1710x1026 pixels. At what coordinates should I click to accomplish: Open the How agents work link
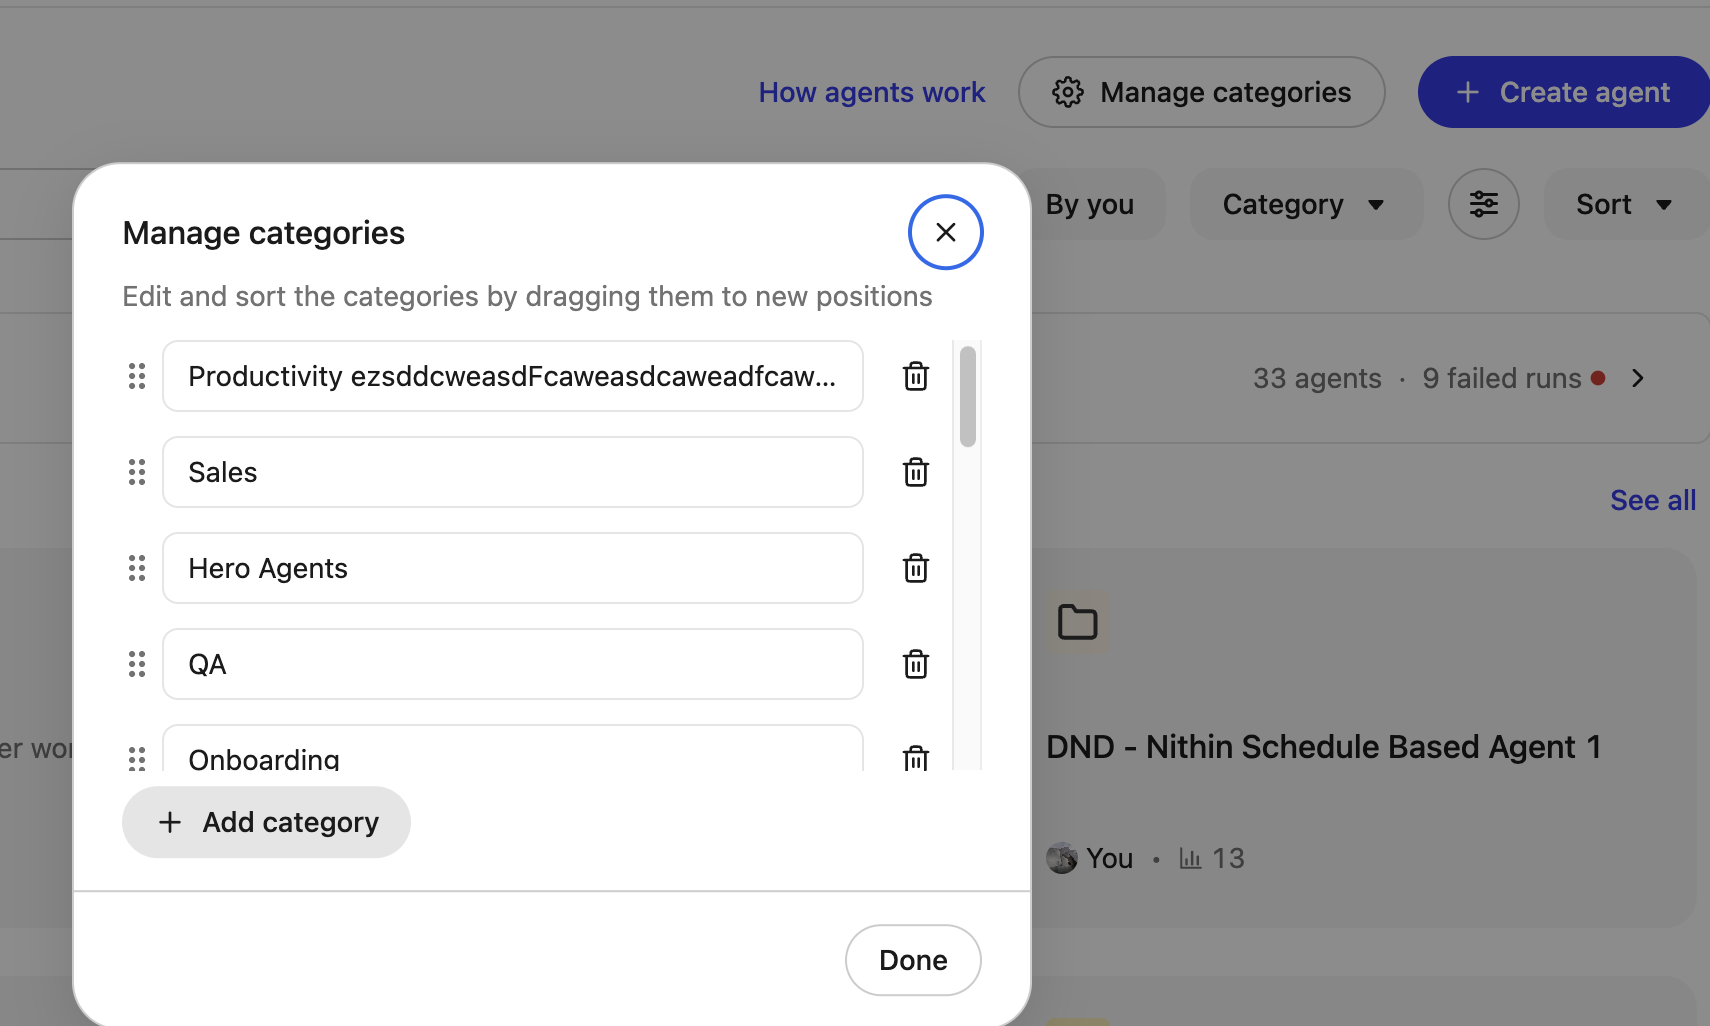click(871, 92)
